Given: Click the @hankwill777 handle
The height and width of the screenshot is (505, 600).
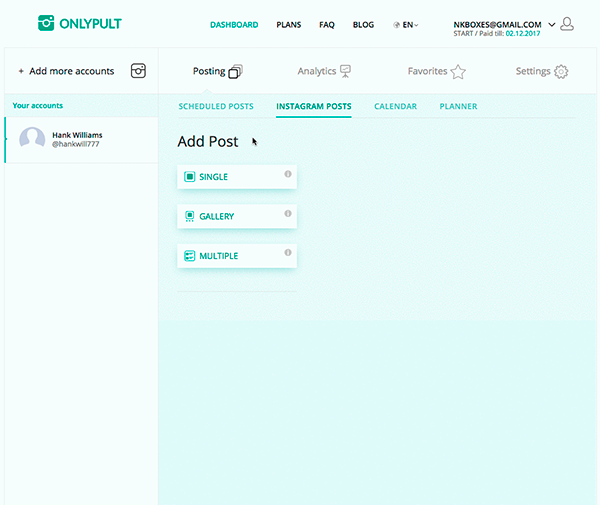Looking at the screenshot, I should tap(76, 144).
